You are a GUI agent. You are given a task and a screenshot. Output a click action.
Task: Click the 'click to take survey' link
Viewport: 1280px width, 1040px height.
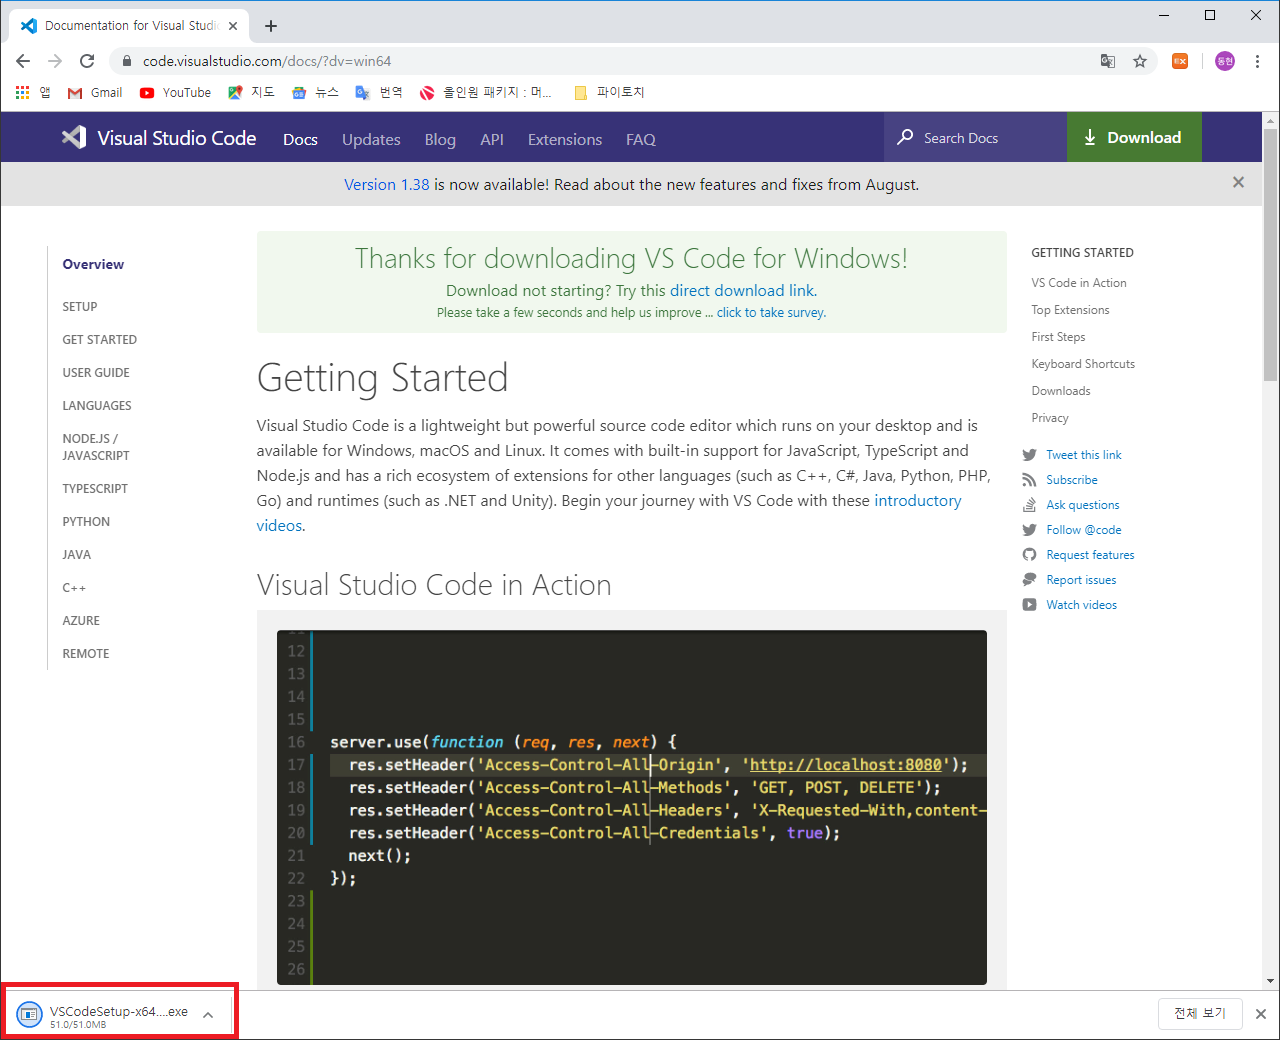click(771, 312)
